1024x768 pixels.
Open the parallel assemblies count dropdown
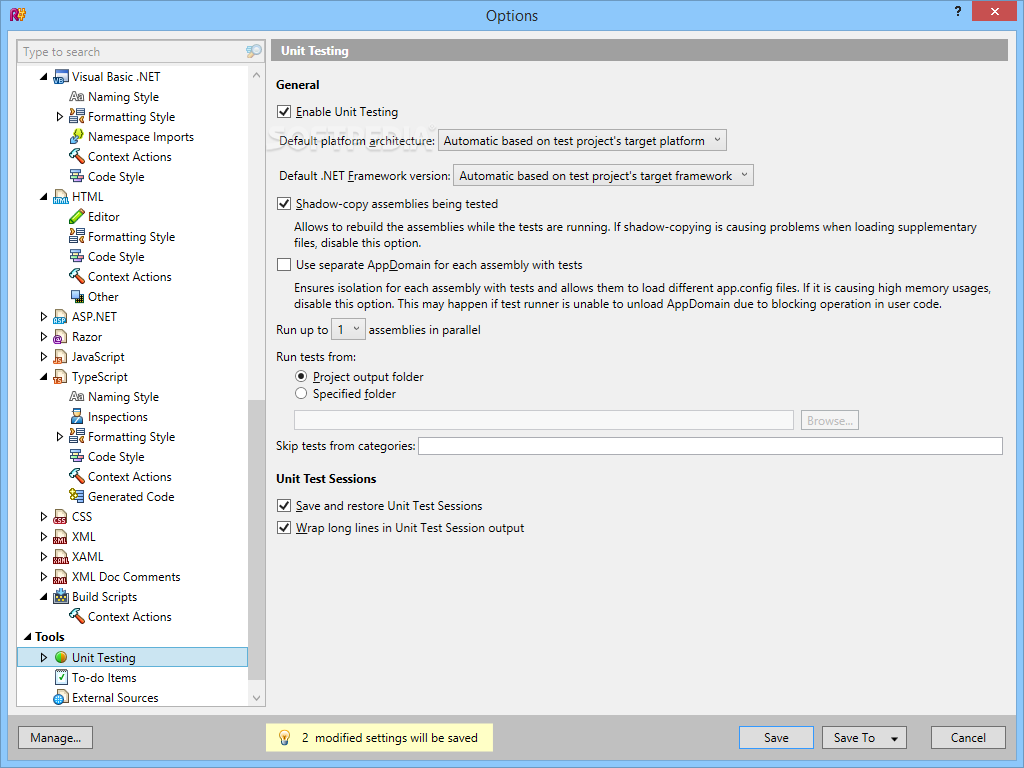click(348, 330)
